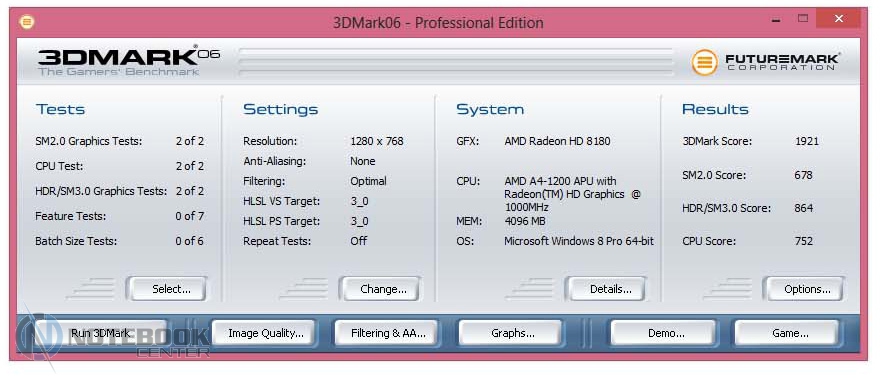
Task: Click the Settings section heading
Action: (281, 110)
